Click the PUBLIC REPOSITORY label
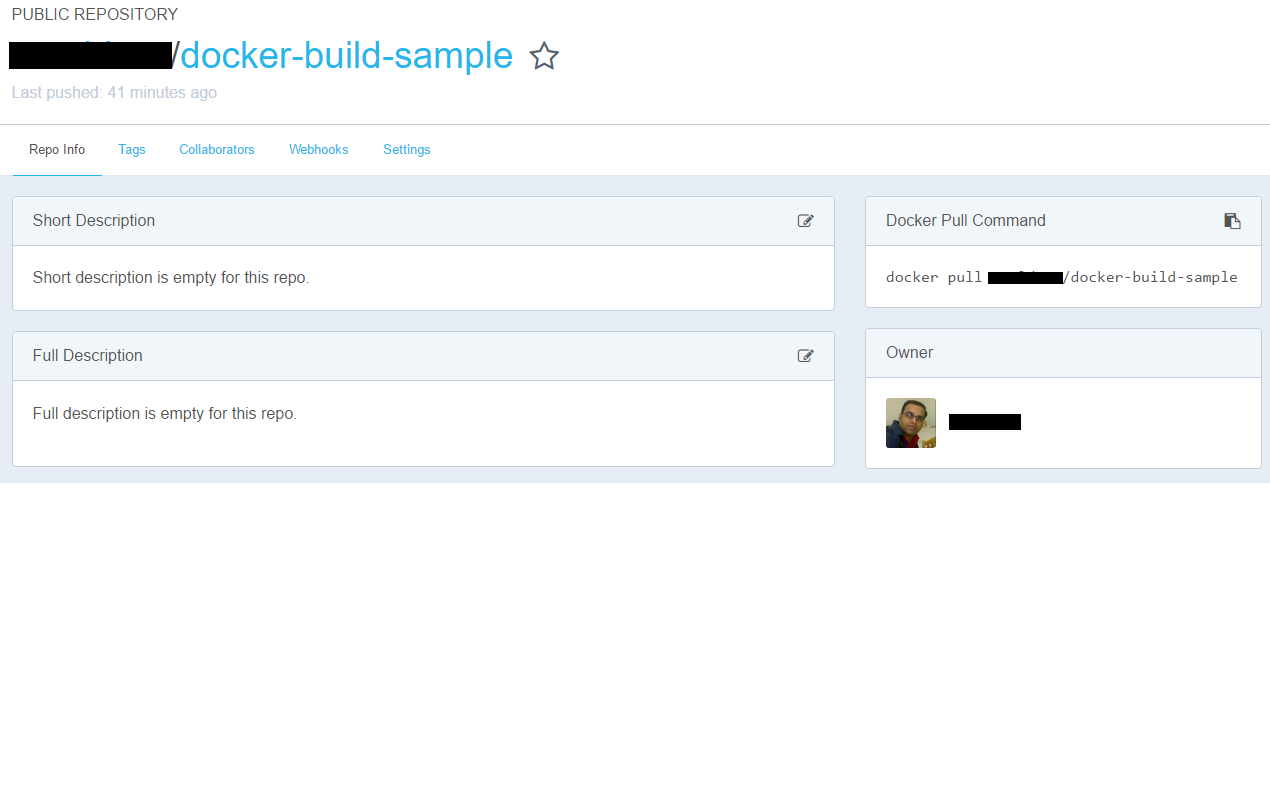Viewport: 1270px width, 793px height. pos(95,15)
